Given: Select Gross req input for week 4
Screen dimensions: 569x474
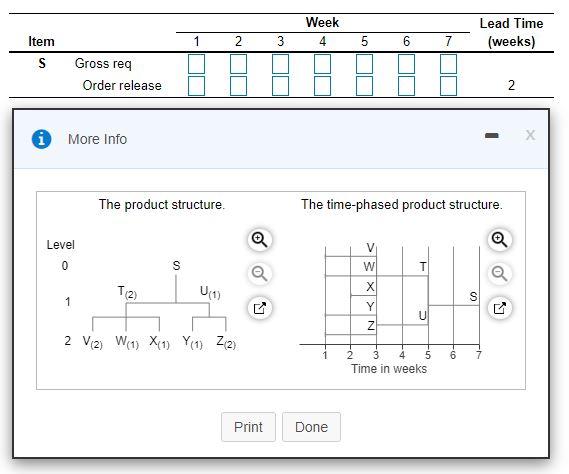Looking at the screenshot, I should [x=322, y=64].
